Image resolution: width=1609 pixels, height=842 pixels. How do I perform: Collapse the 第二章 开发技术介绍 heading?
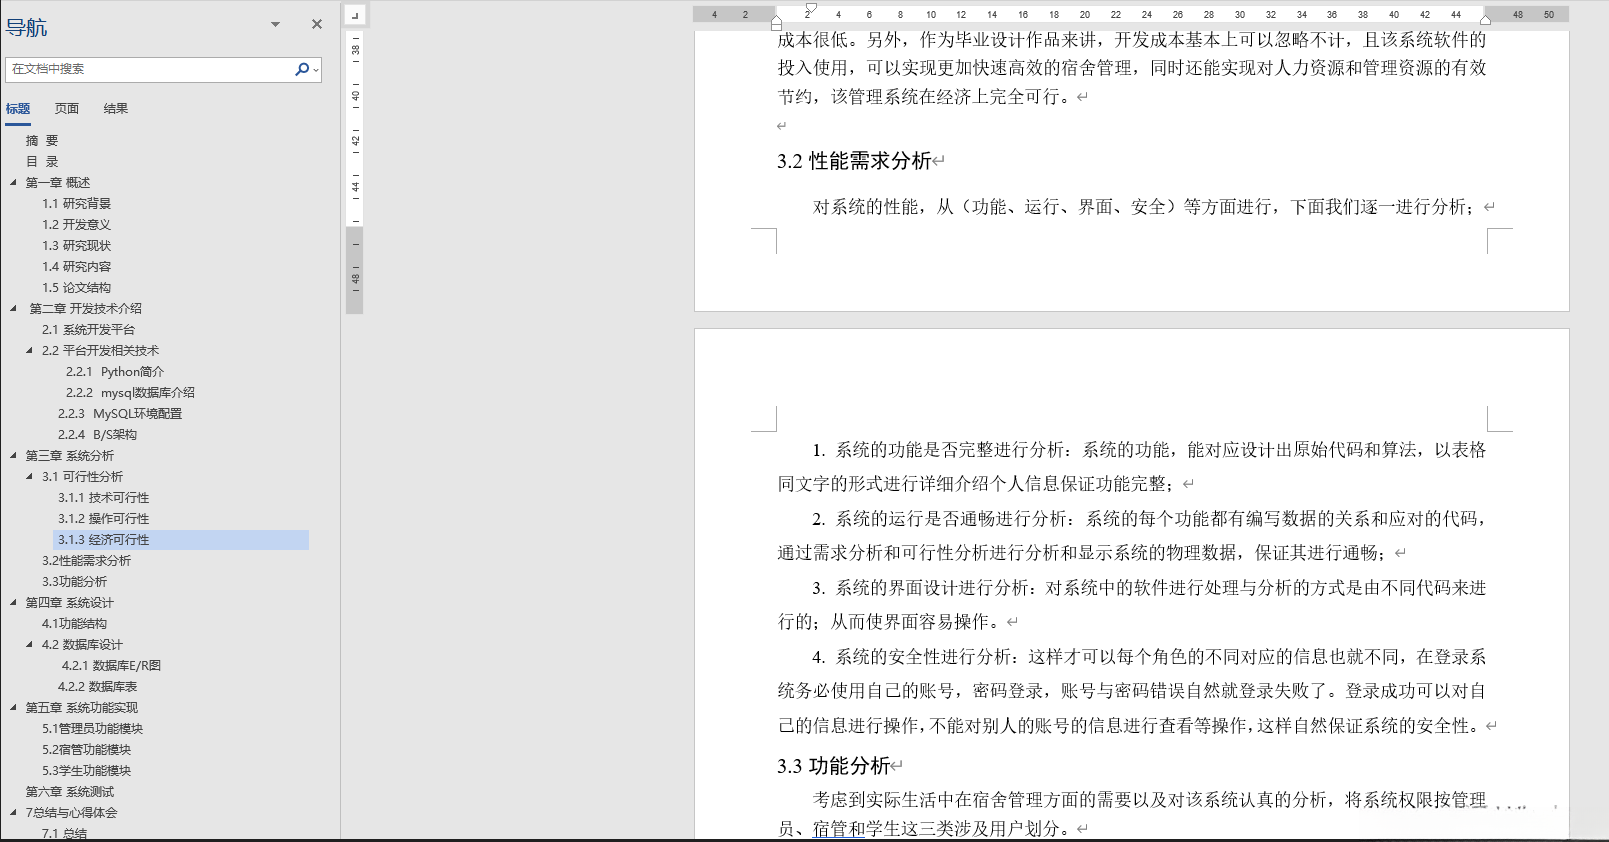[13, 308]
